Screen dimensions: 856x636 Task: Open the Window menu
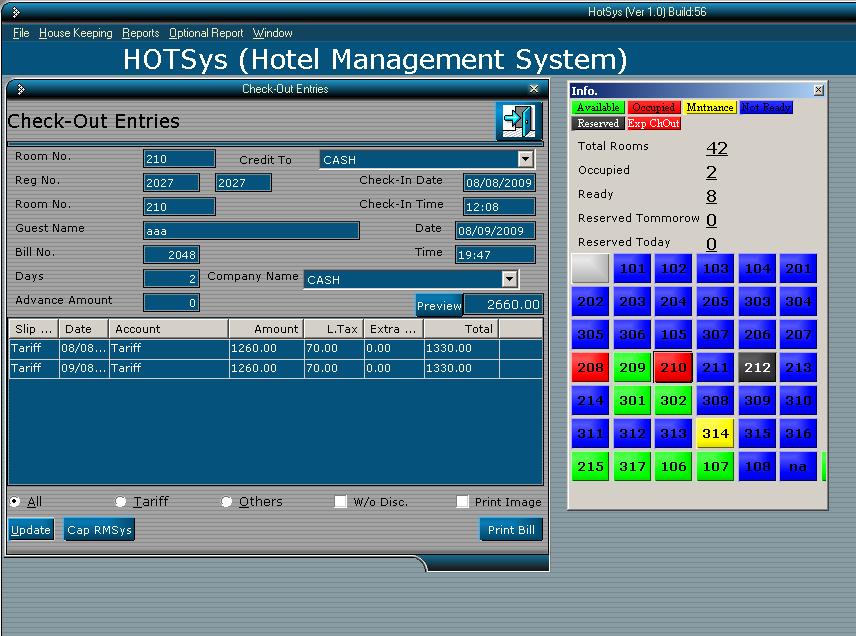tap(271, 33)
